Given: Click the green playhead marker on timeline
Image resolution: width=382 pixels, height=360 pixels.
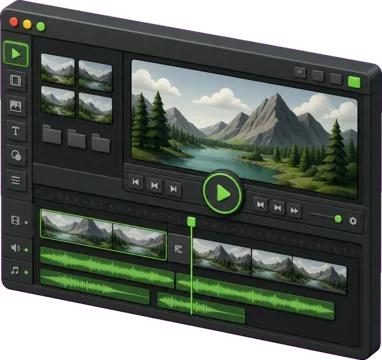Looking at the screenshot, I should (191, 222).
